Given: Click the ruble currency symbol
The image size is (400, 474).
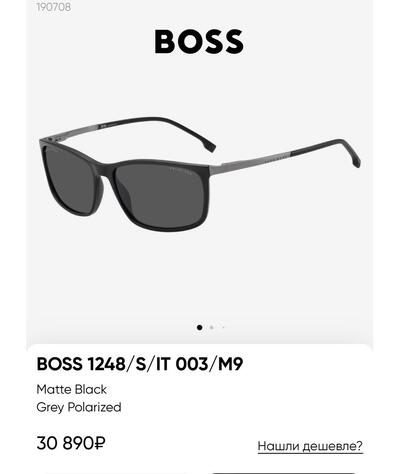Looking at the screenshot, I should point(100,443).
